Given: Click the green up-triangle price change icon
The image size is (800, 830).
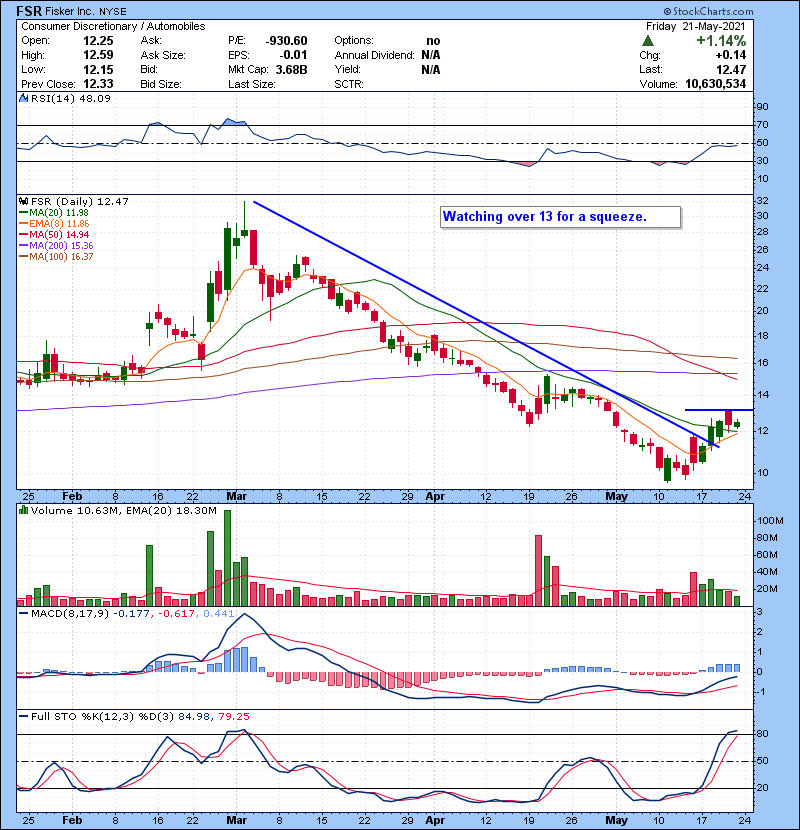Looking at the screenshot, I should coord(648,41).
